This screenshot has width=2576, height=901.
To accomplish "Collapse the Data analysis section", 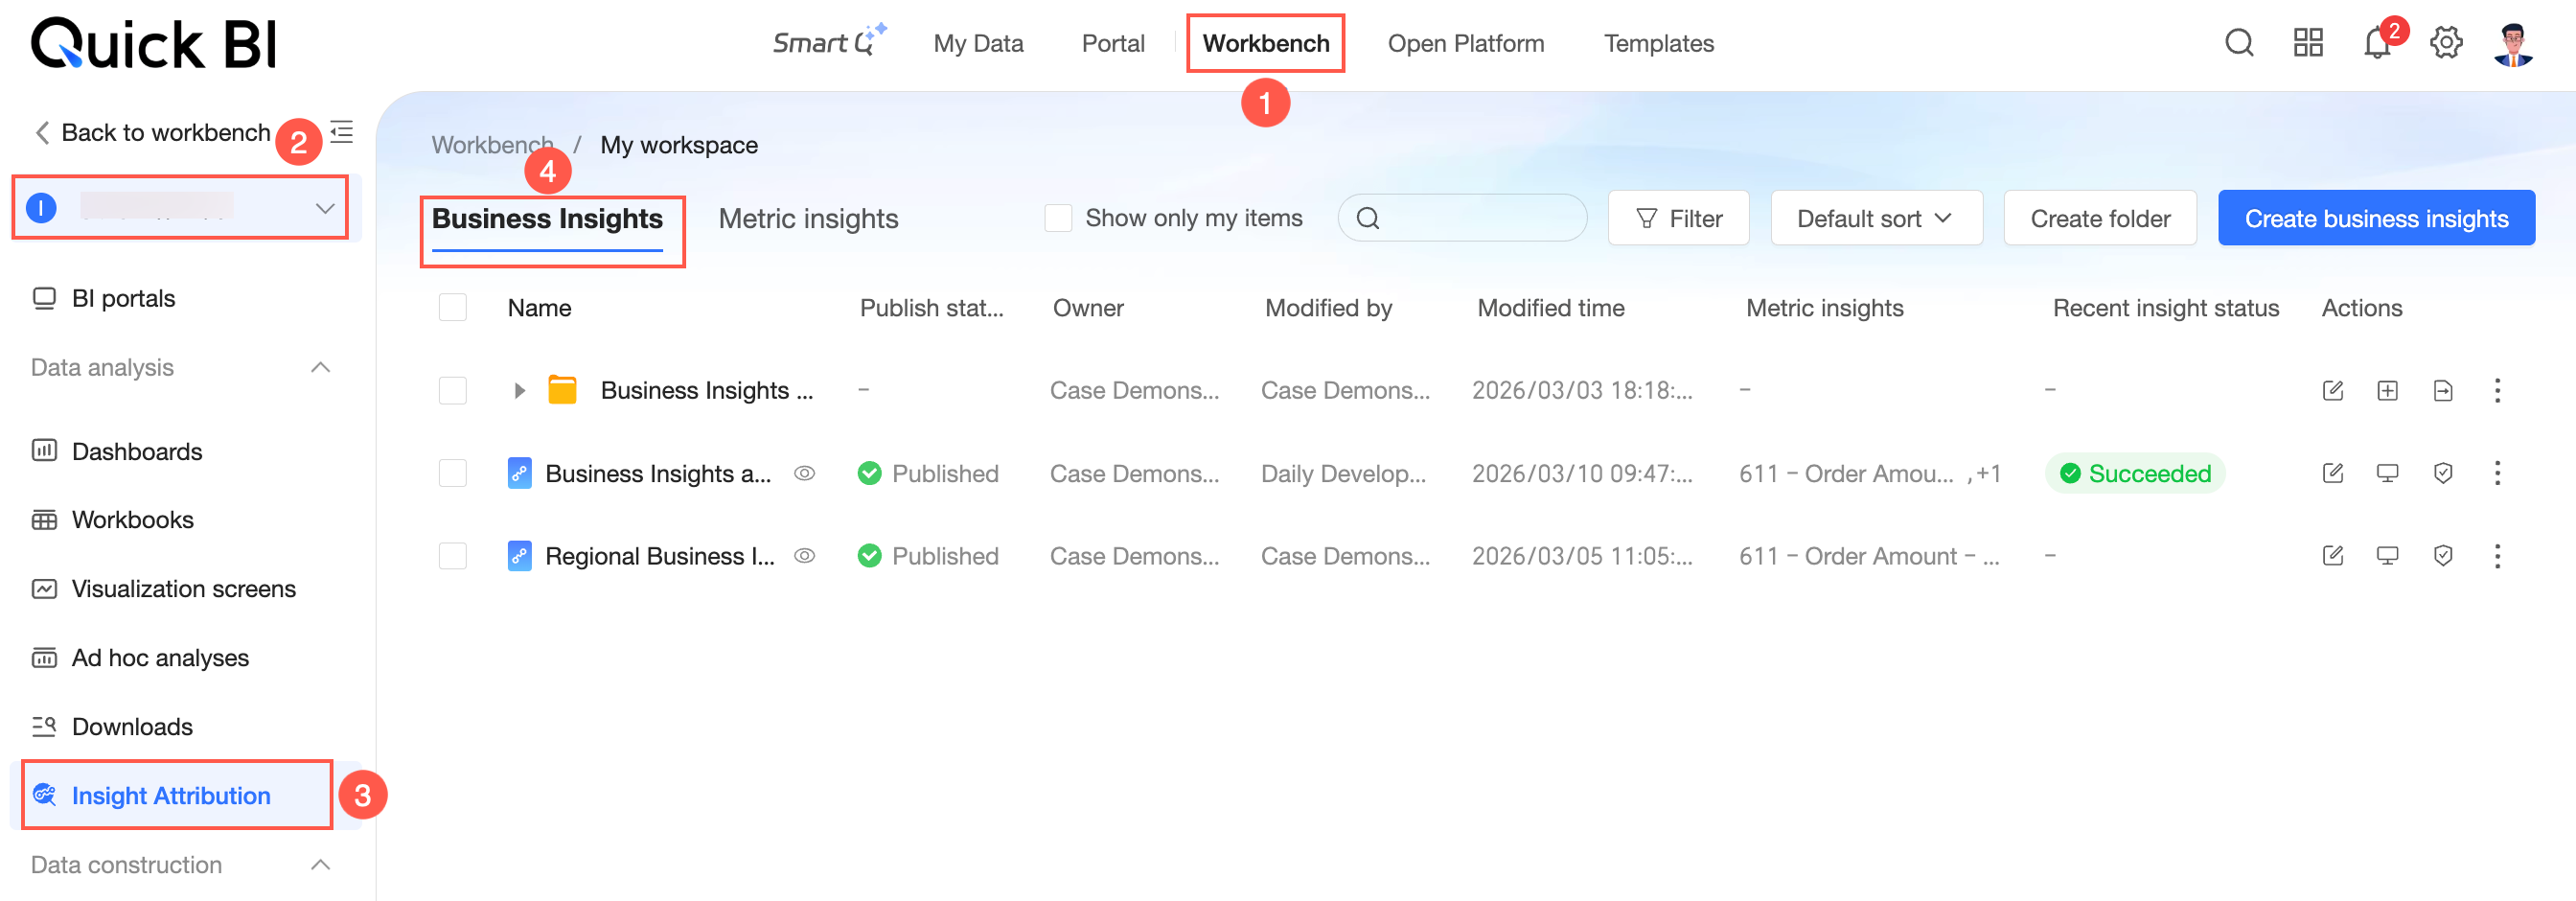I will pos(321,367).
